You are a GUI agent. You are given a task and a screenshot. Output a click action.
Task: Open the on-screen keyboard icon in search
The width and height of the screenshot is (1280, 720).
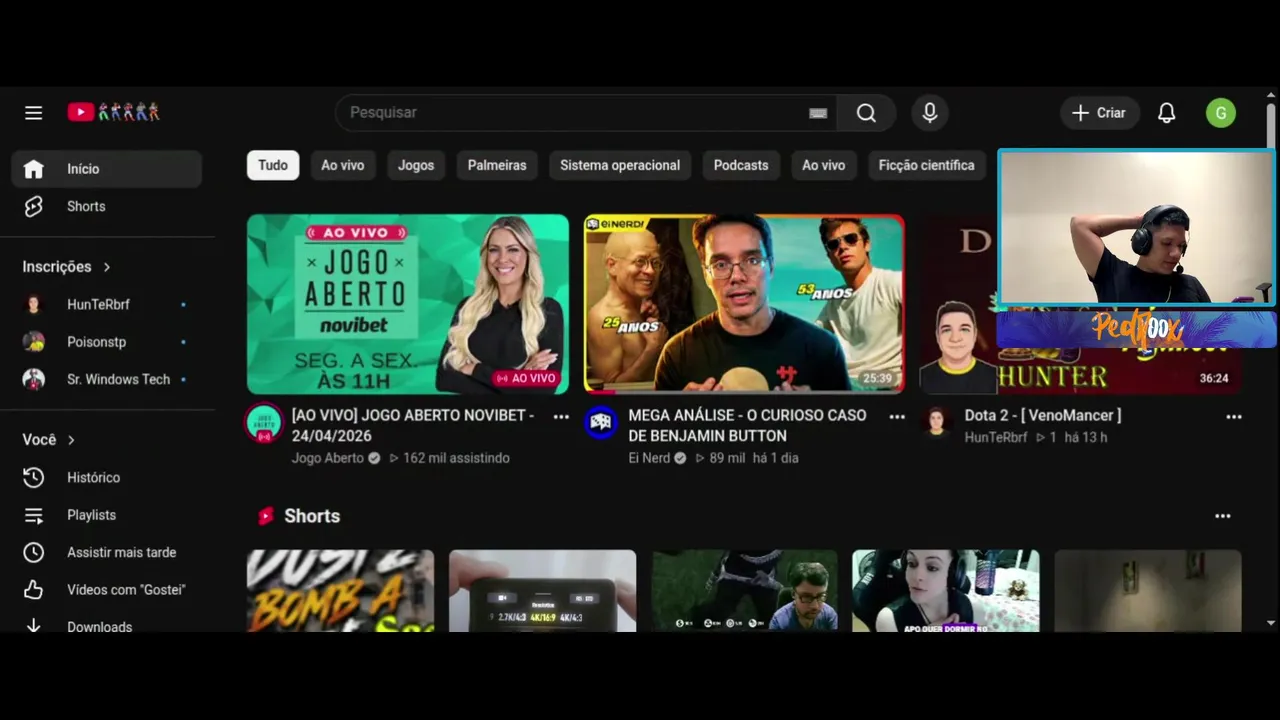[x=818, y=113]
